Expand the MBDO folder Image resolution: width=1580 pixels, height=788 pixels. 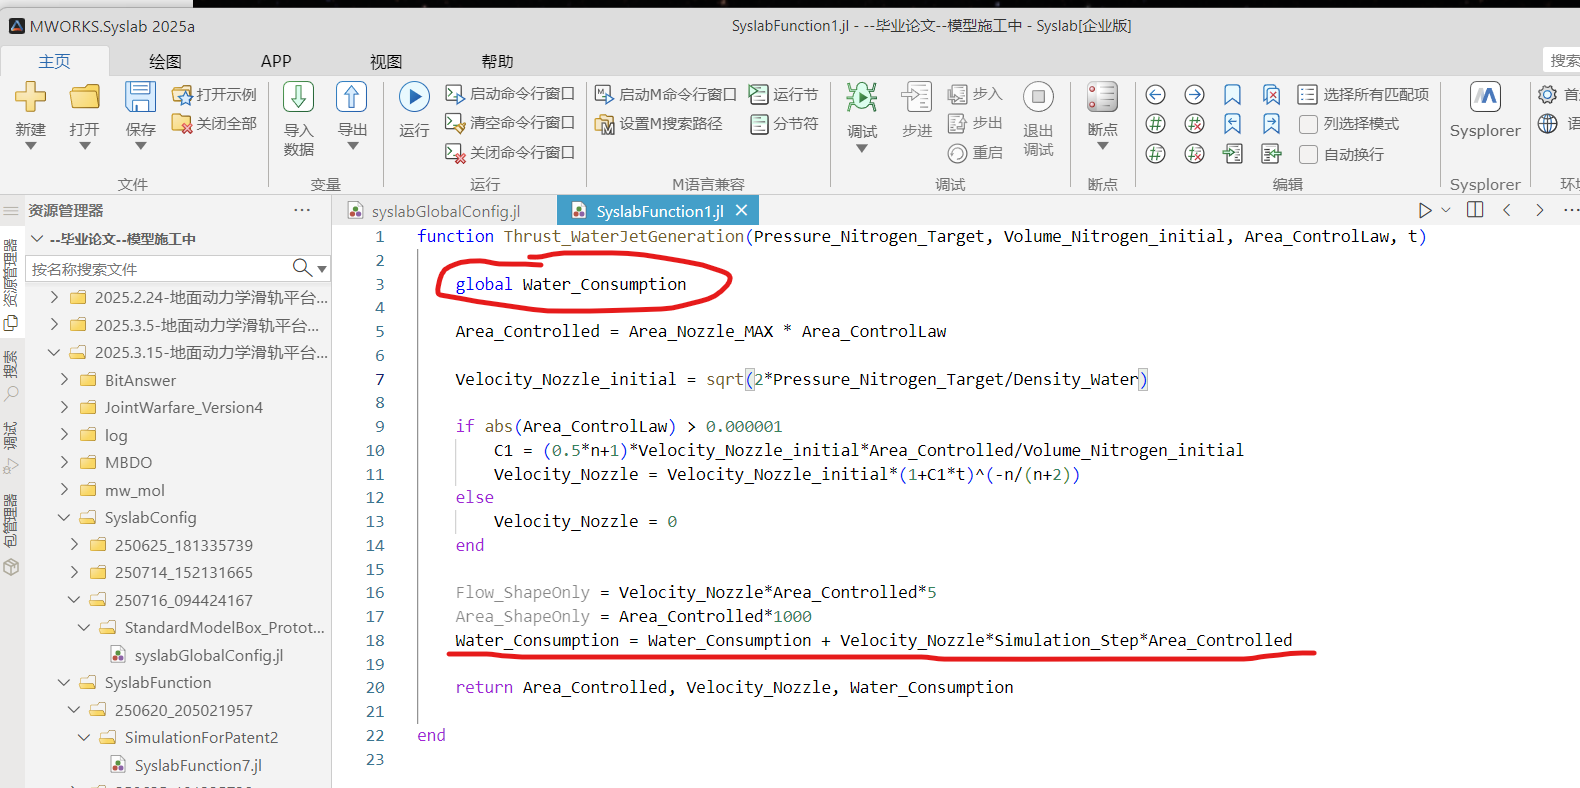click(x=64, y=462)
